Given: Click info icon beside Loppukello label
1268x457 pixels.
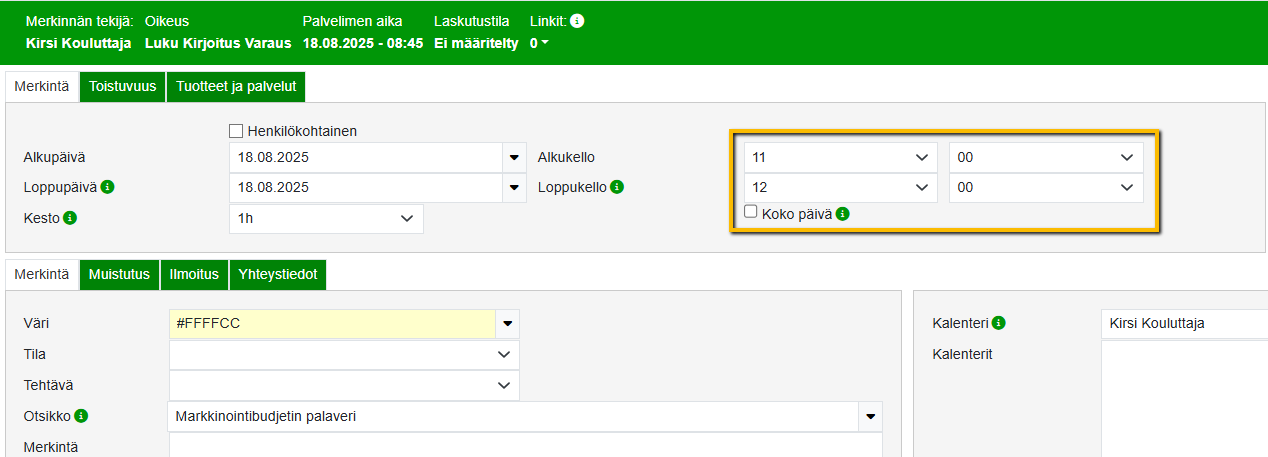Looking at the screenshot, I should click(617, 187).
